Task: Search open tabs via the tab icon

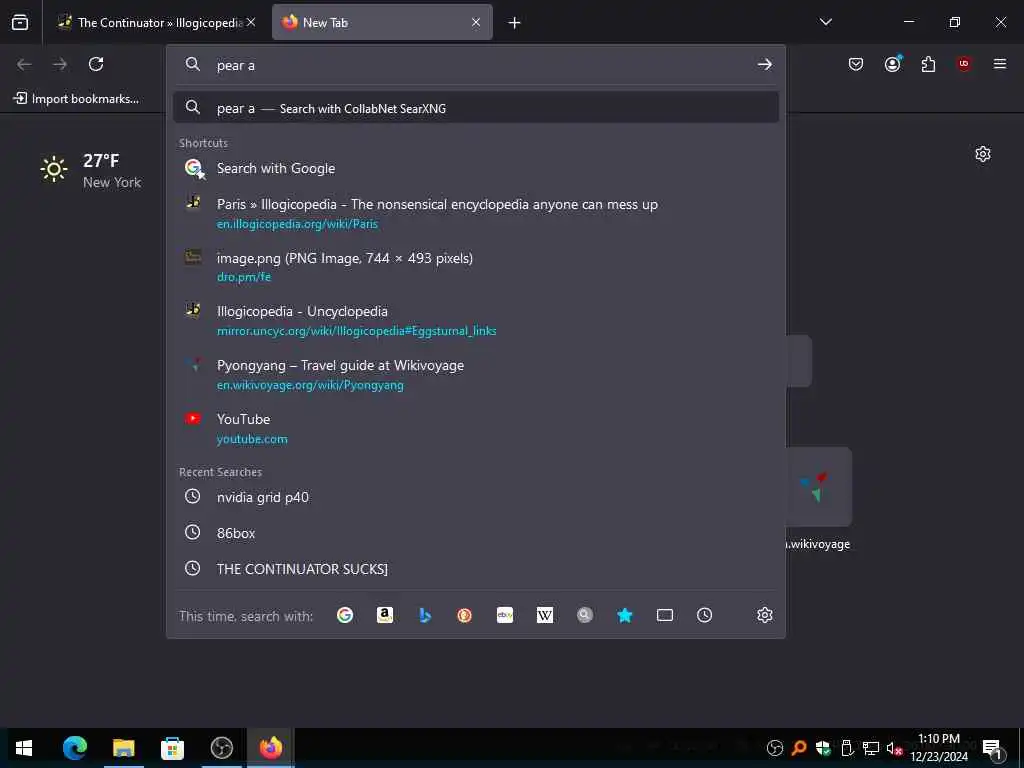Action: coord(665,615)
